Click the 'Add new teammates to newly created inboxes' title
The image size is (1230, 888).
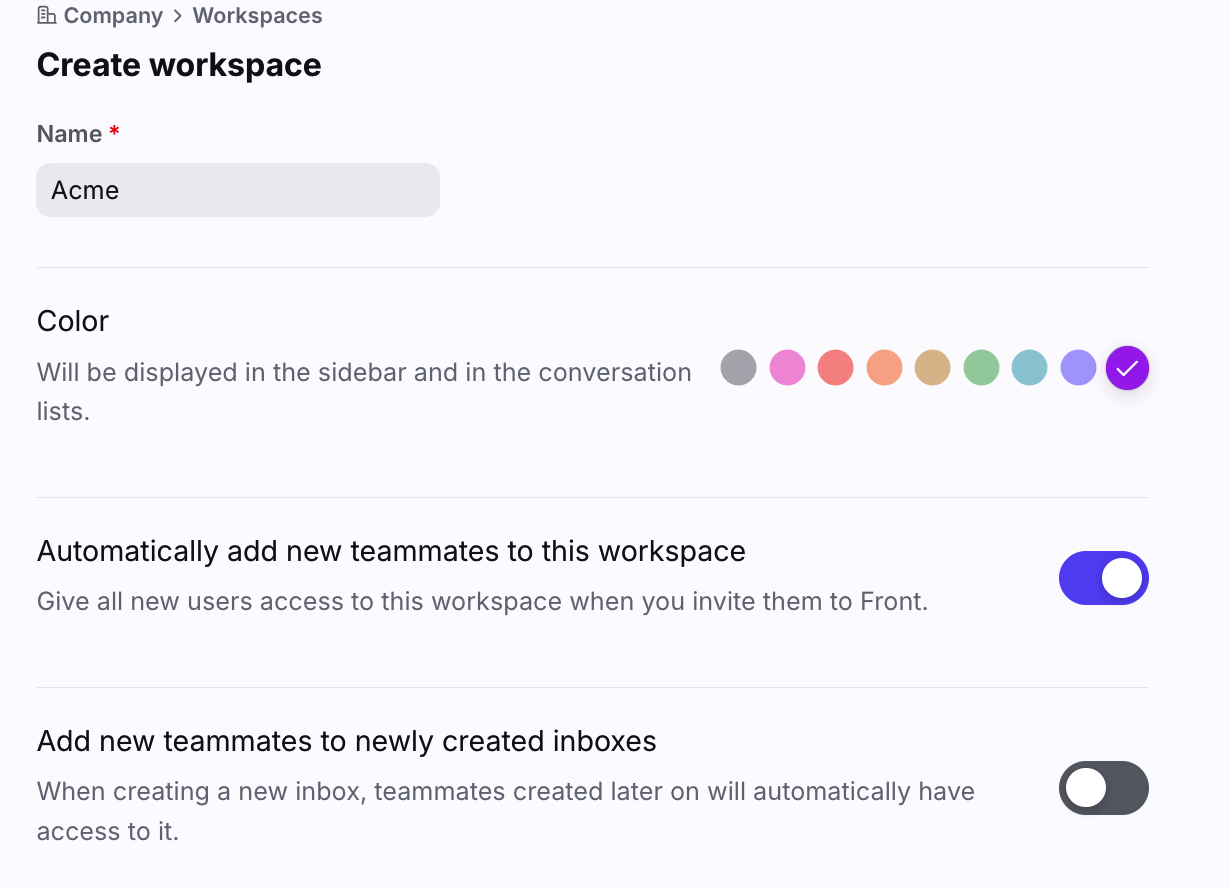pyautogui.click(x=346, y=741)
